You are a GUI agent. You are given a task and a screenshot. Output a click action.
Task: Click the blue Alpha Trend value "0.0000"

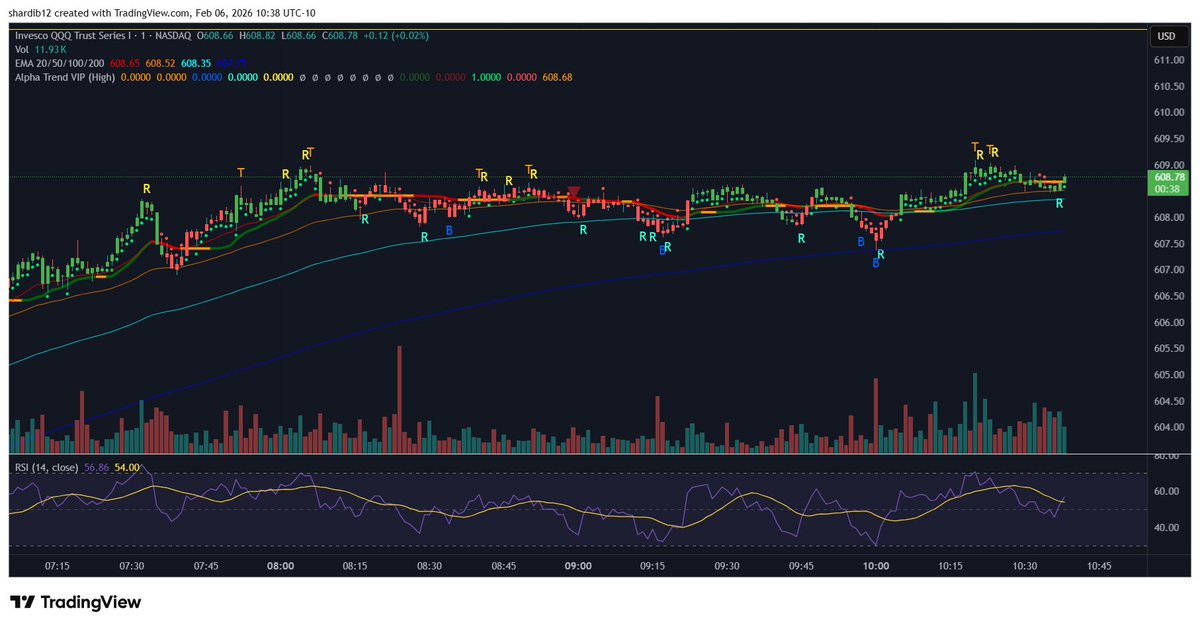(207, 77)
